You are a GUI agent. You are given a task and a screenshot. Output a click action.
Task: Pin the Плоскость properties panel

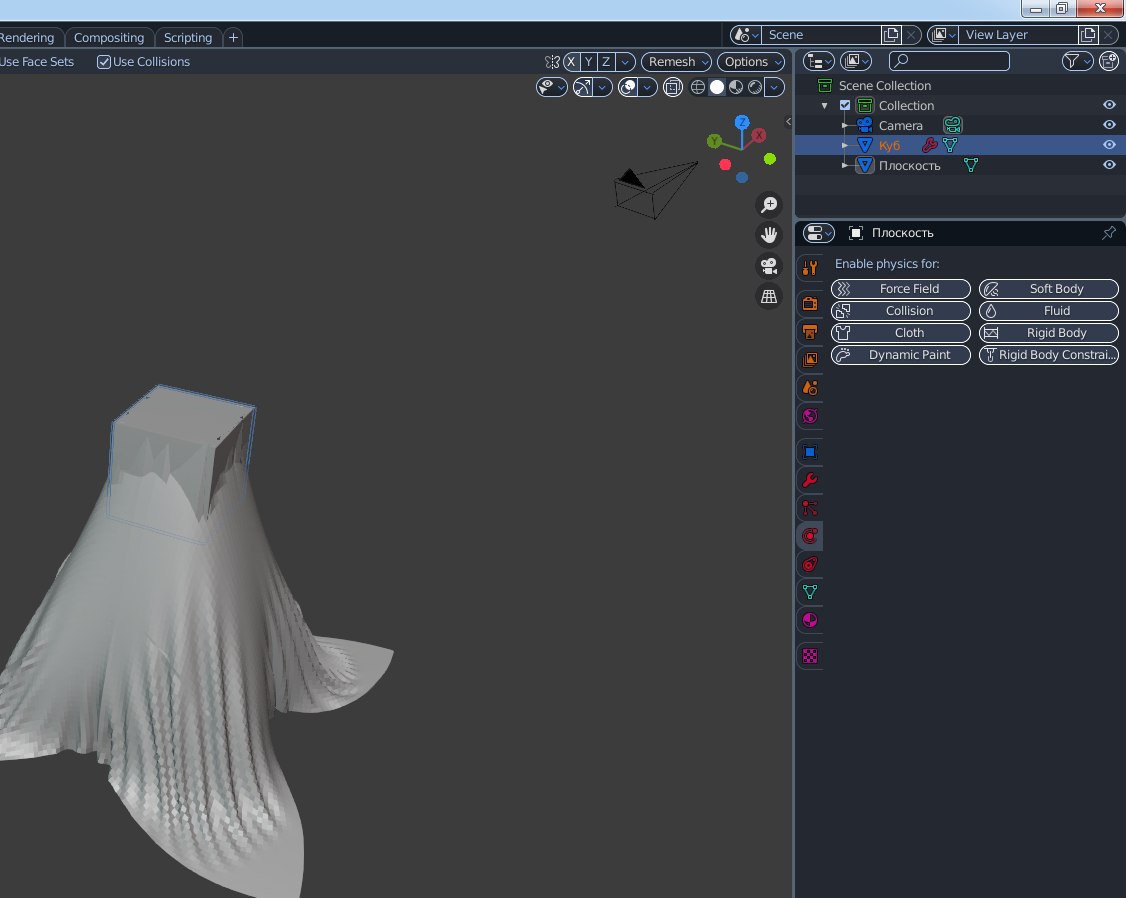(x=1109, y=233)
